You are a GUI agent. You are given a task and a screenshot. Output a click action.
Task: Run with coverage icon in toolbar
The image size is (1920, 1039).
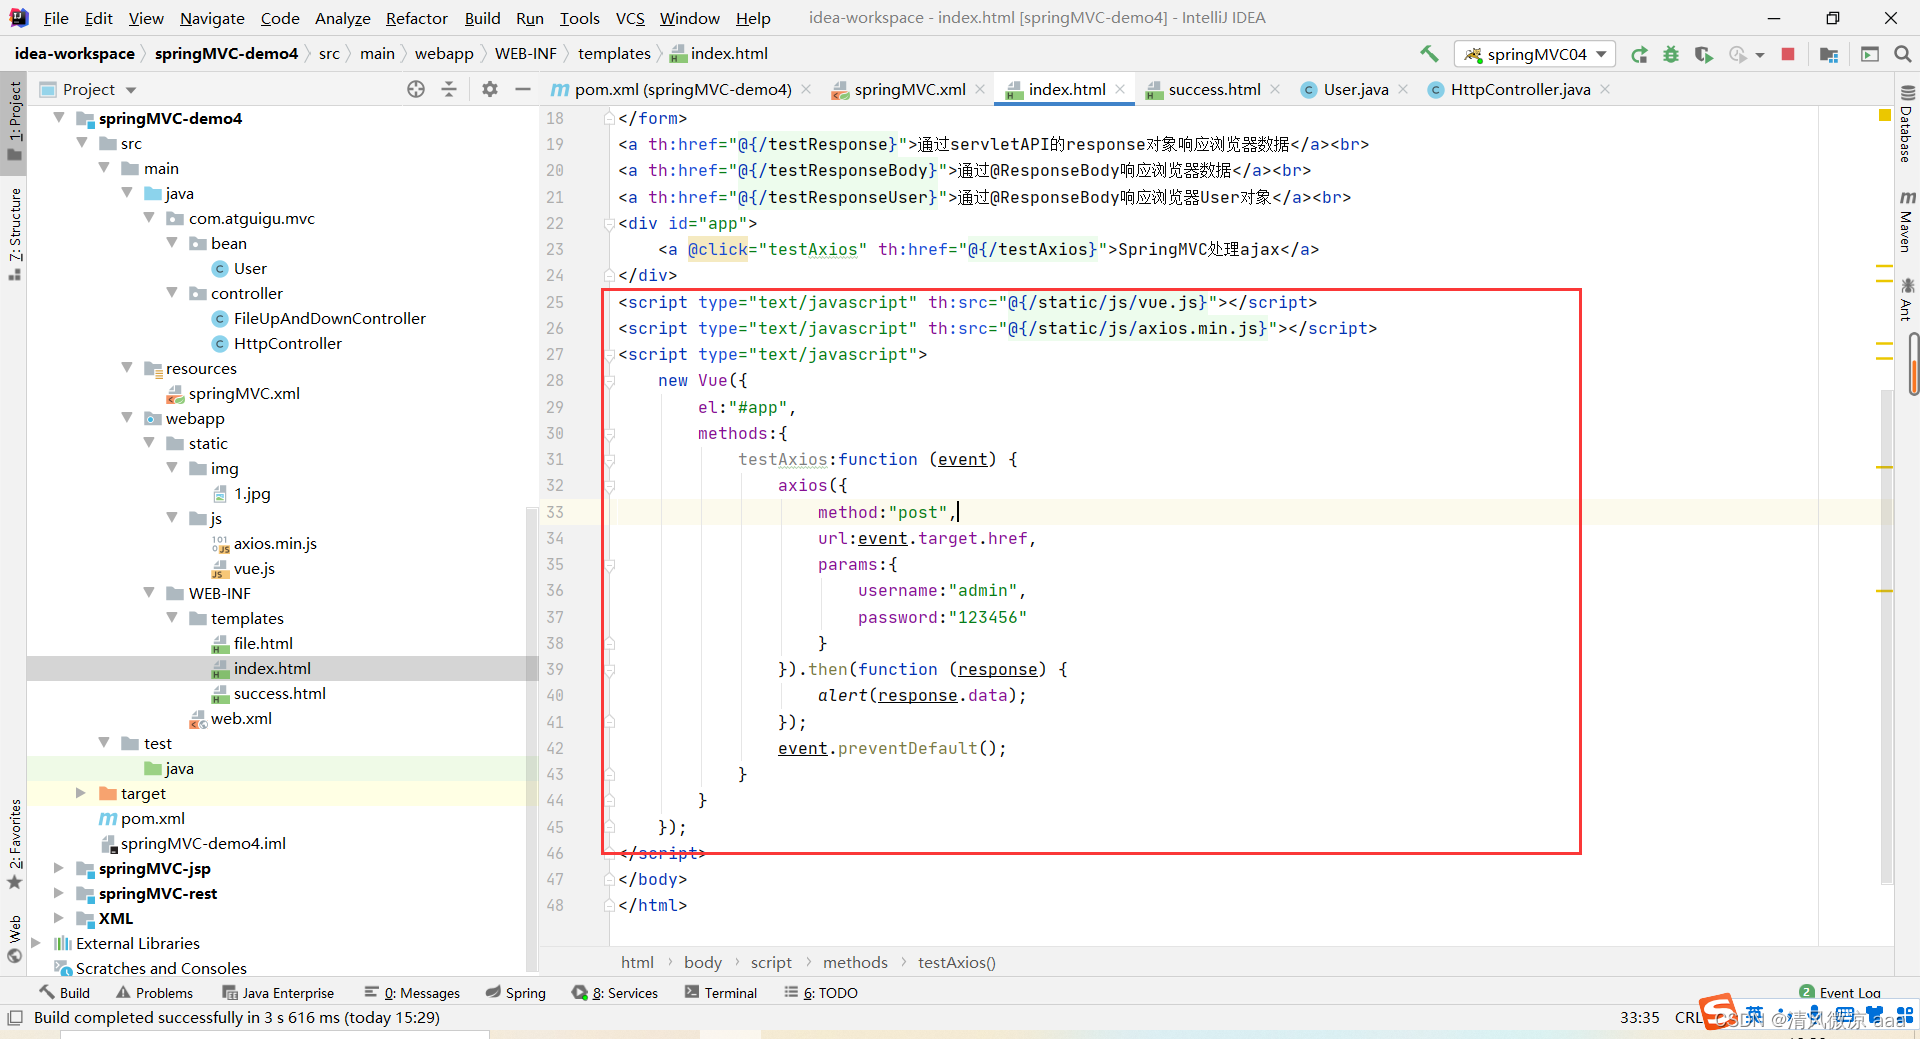point(1704,54)
